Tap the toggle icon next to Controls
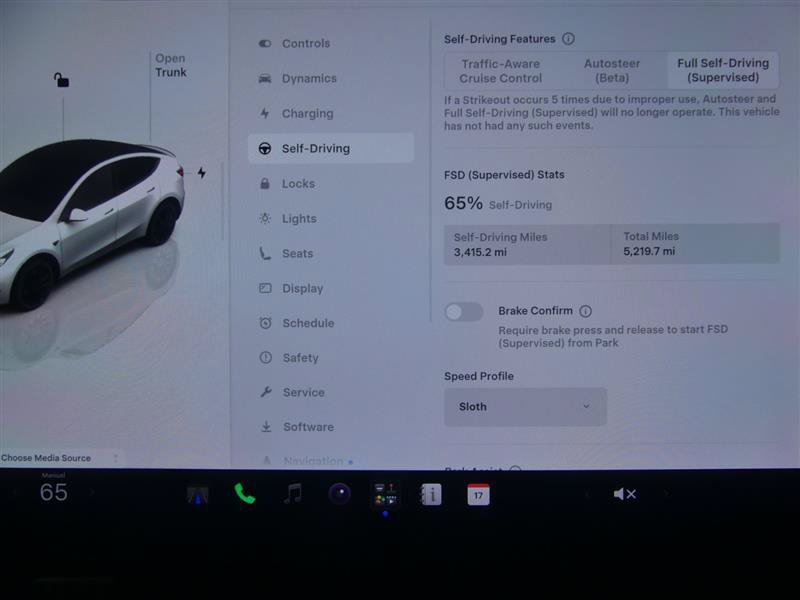800x600 pixels. 265,43
